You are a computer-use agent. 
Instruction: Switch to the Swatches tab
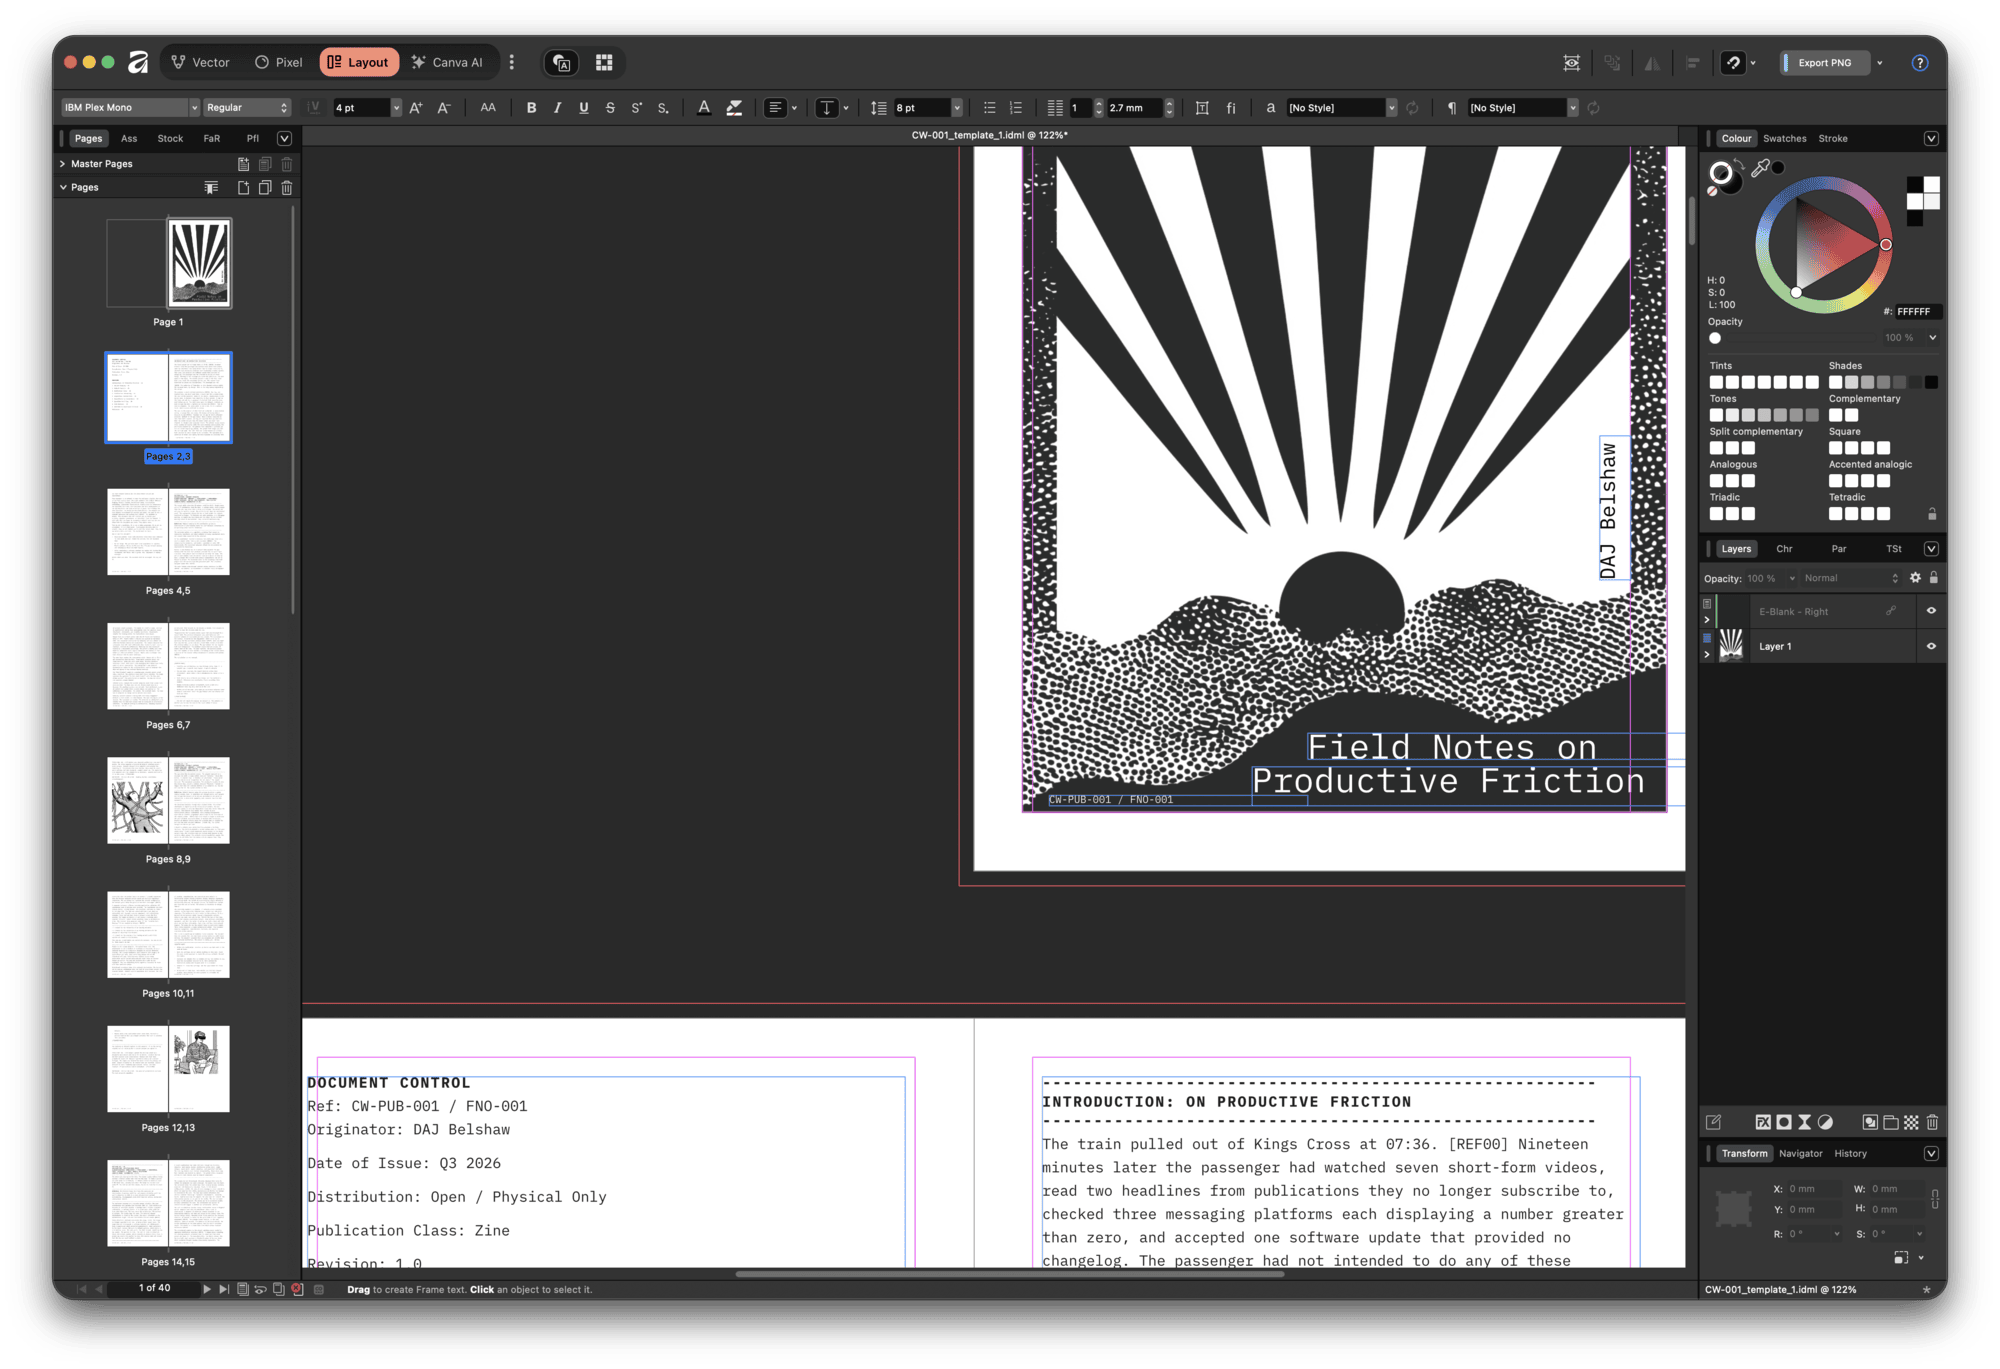[1784, 139]
